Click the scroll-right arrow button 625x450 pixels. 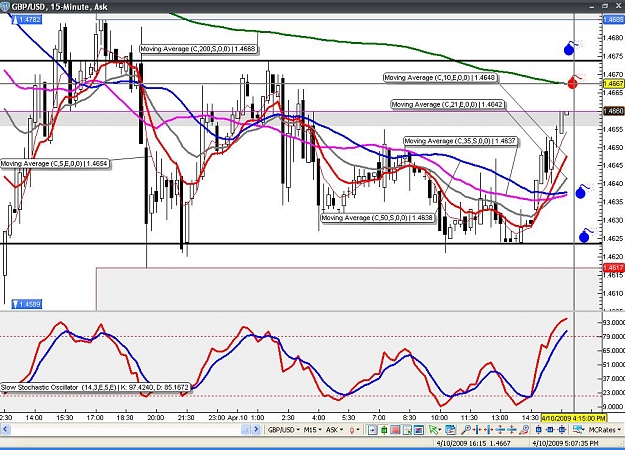pos(256,429)
